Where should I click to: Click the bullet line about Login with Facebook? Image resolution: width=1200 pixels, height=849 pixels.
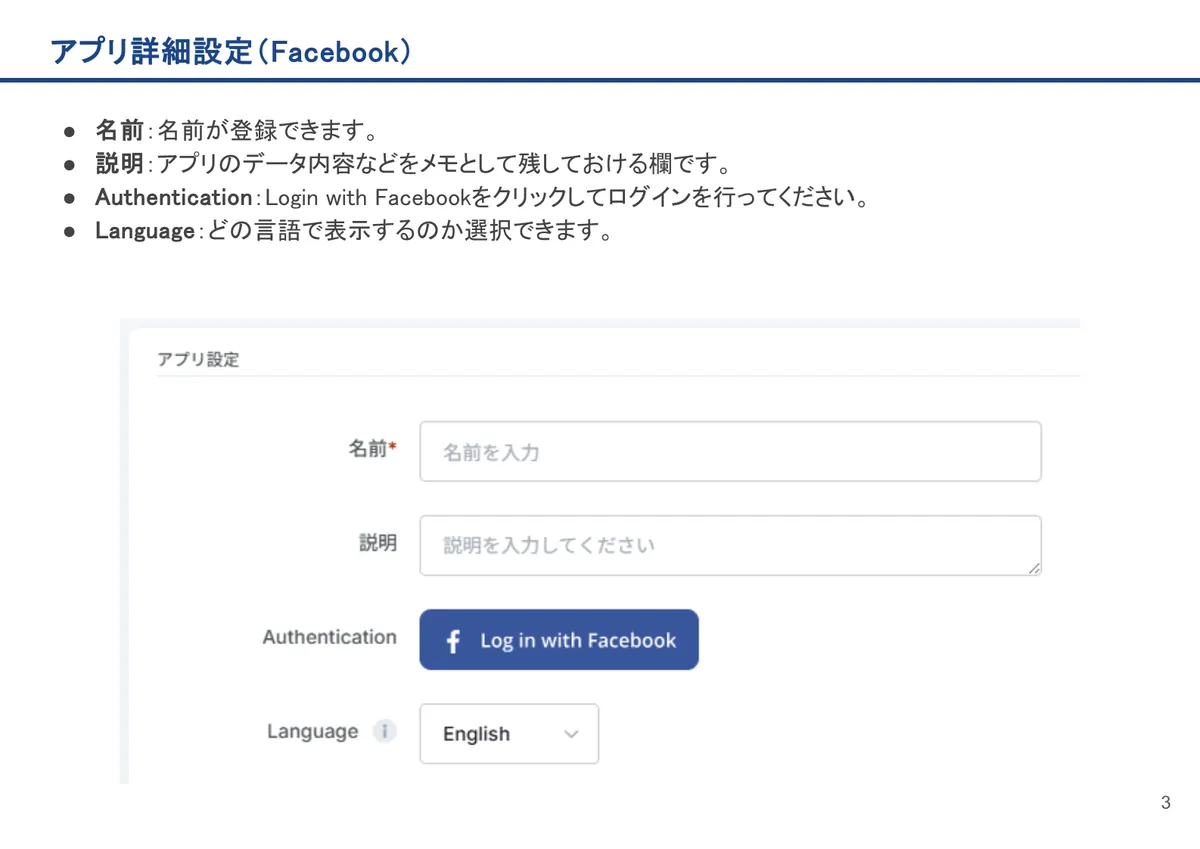[x=481, y=197]
